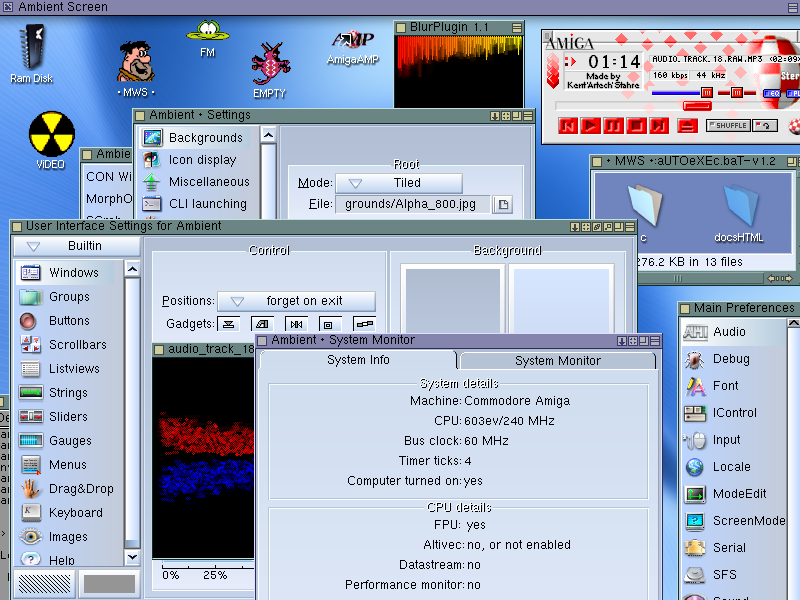Select Keyboard in User Interface Settings
The height and width of the screenshot is (600, 800).
point(69,512)
